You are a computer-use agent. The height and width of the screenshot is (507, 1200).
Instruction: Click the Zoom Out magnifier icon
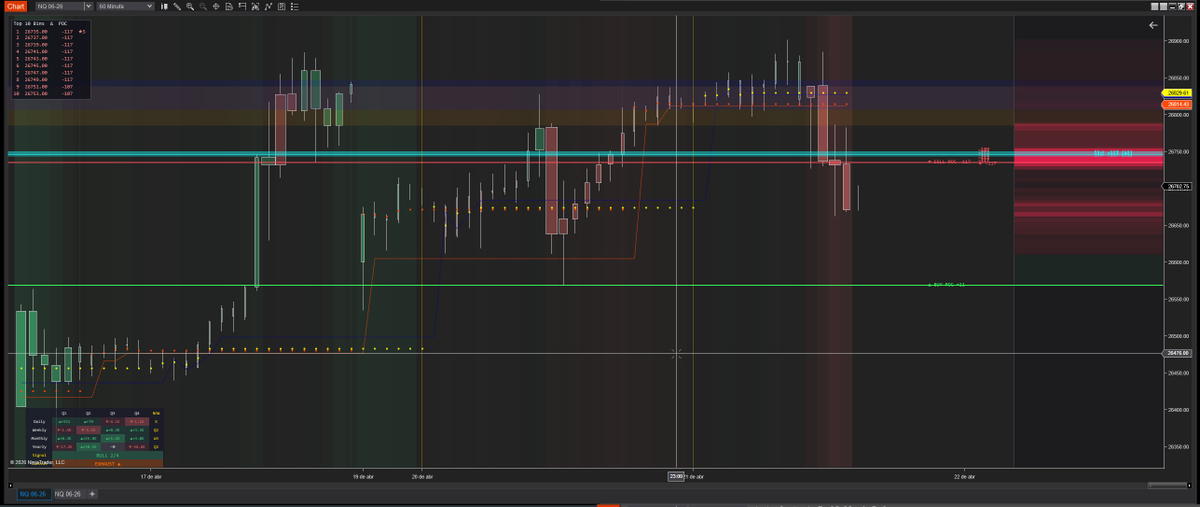point(203,6)
